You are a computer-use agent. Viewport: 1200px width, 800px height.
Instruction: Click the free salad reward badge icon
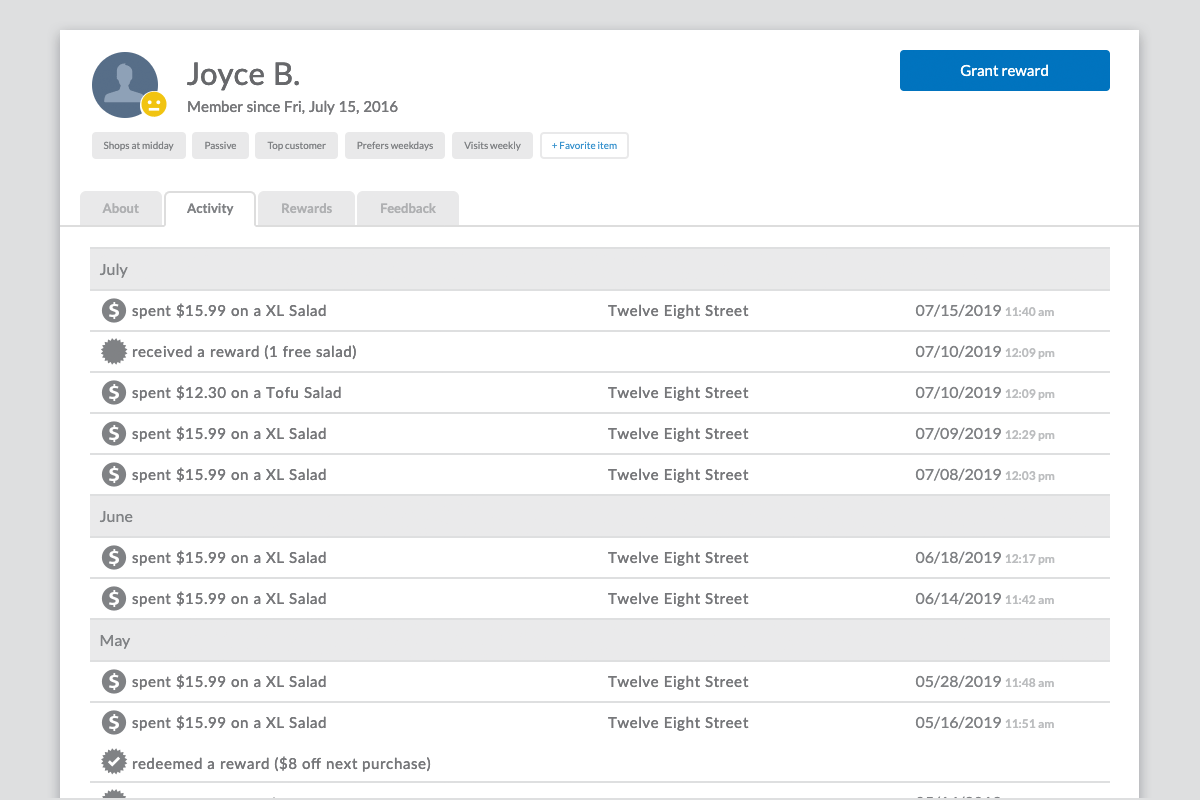point(114,352)
